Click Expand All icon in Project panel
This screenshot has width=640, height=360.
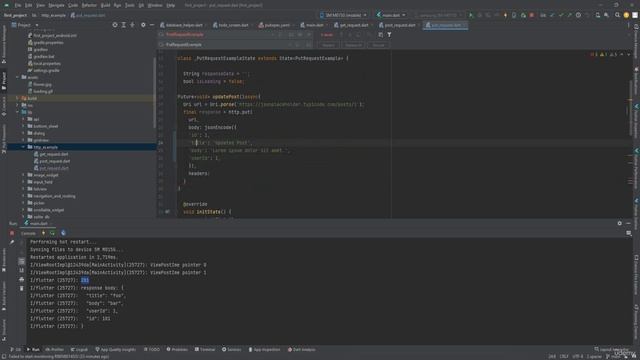[x=124, y=25]
